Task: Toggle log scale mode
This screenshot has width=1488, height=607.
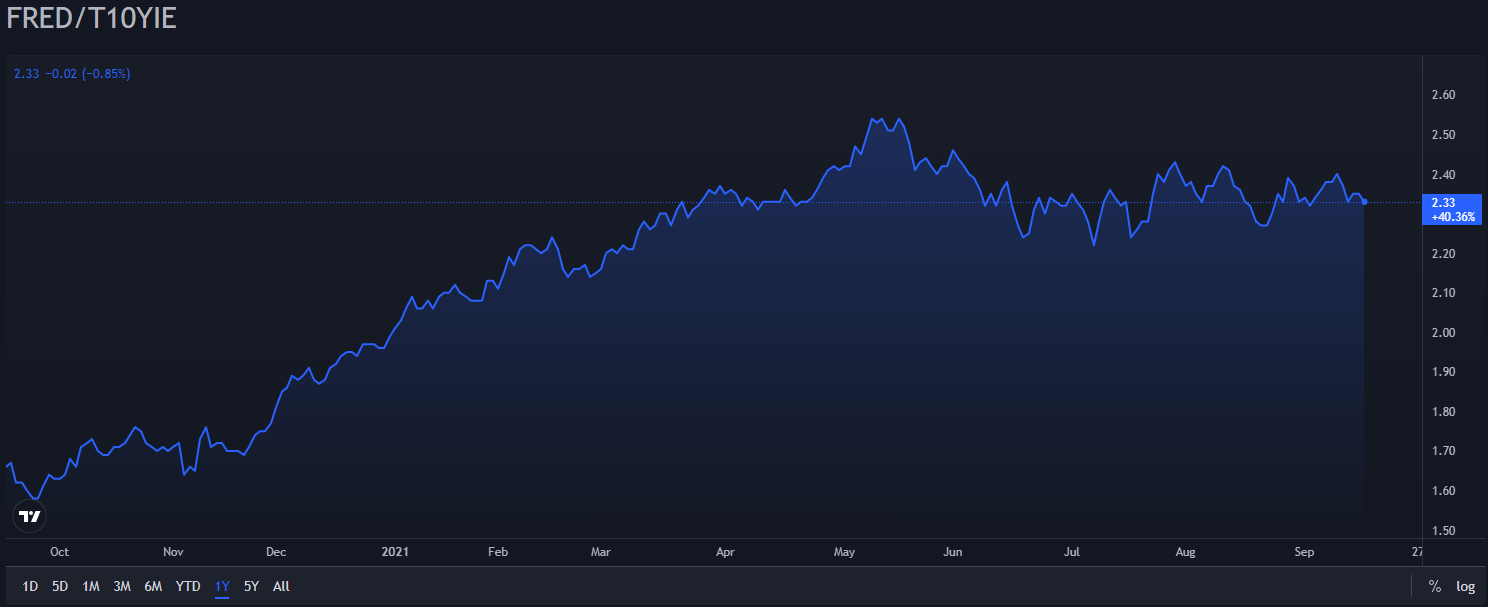Action: point(1465,587)
